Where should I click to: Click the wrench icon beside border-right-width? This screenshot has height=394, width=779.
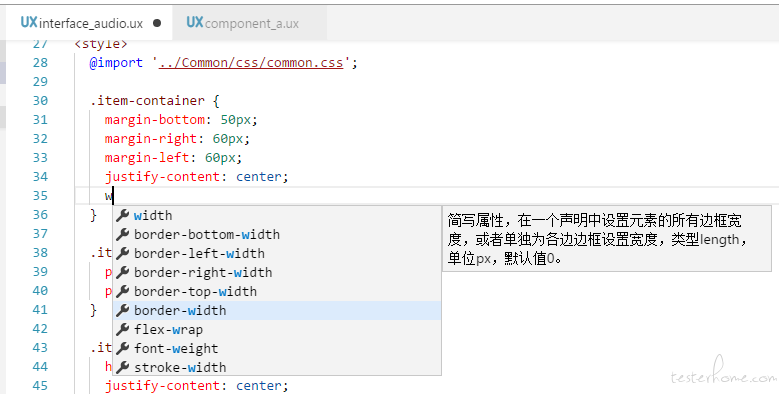point(123,272)
